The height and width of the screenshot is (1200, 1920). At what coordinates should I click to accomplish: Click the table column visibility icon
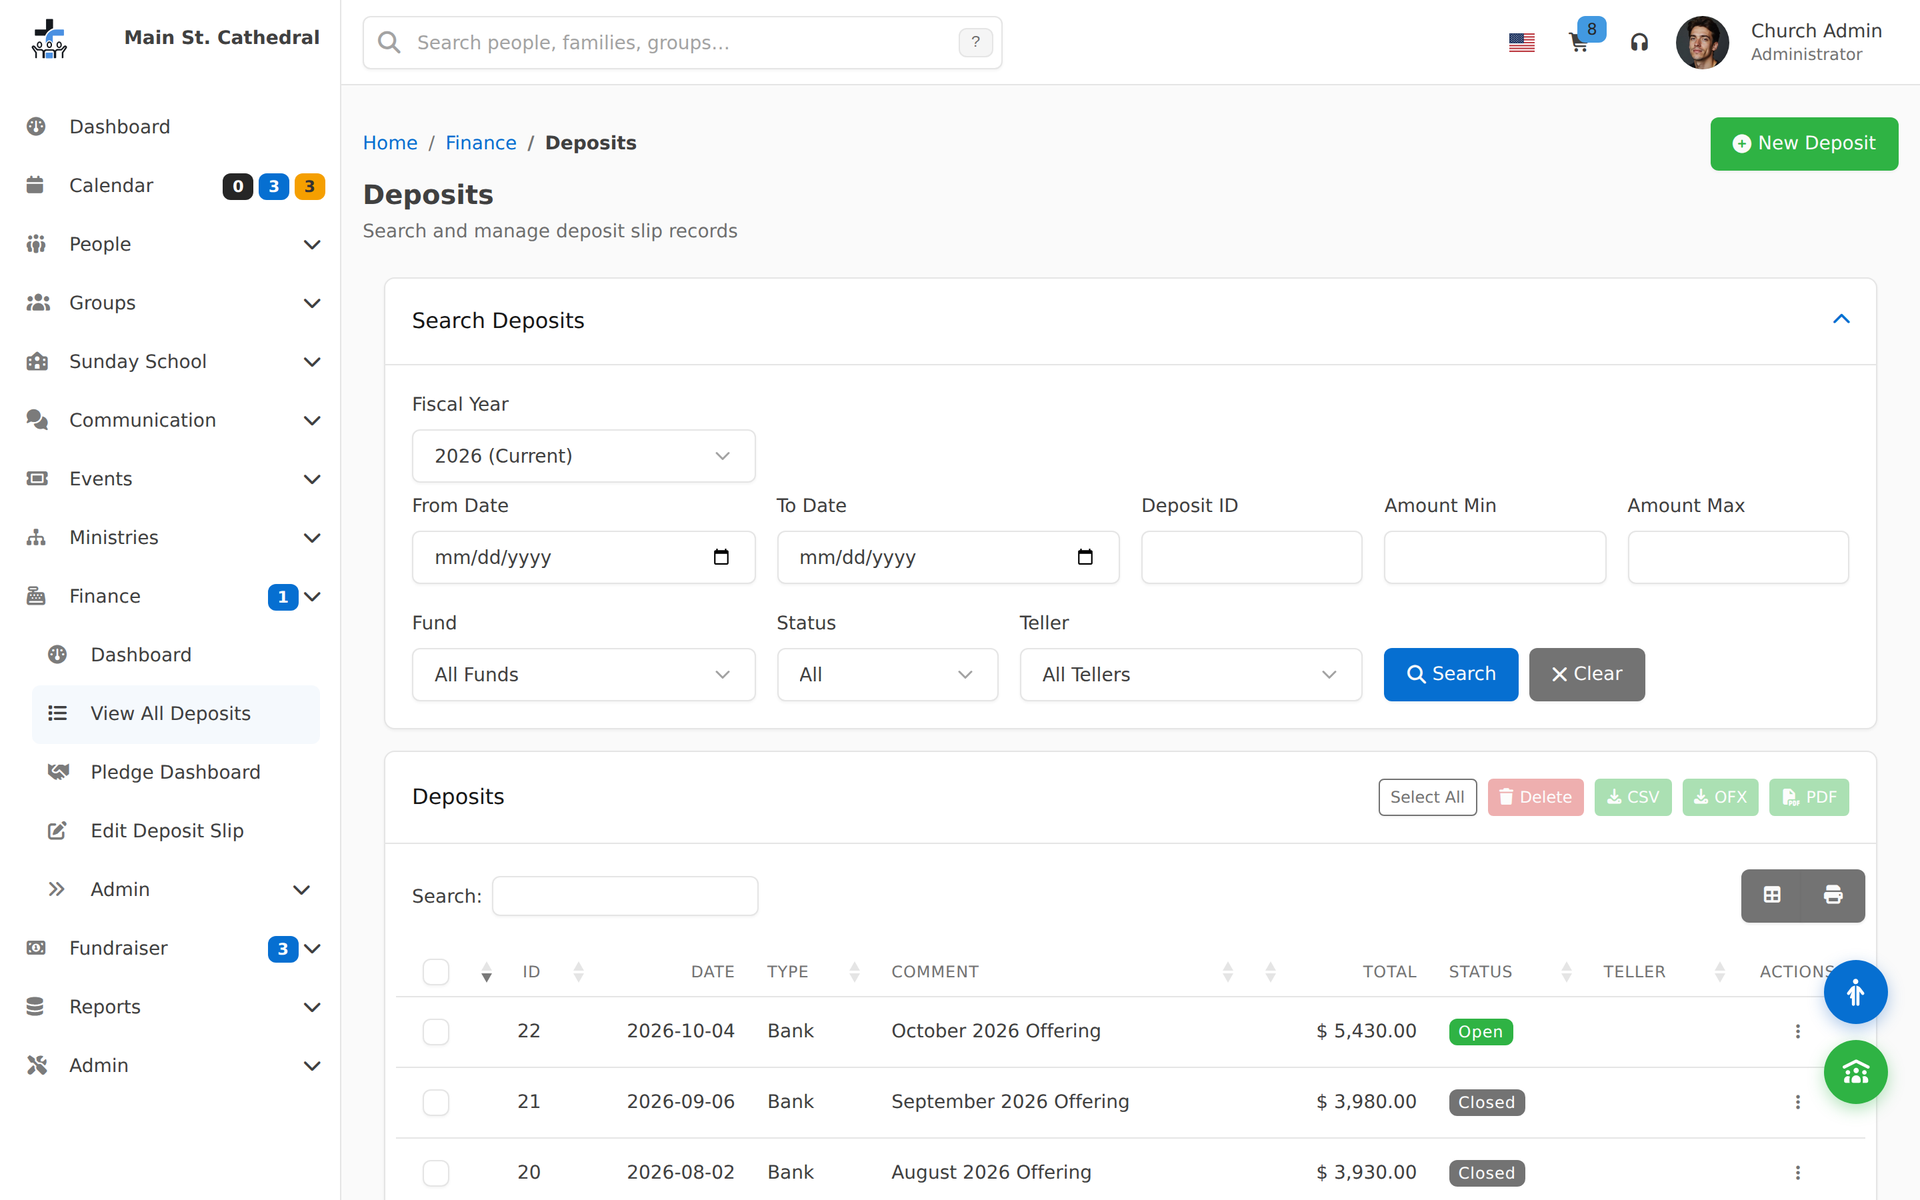1772,895
